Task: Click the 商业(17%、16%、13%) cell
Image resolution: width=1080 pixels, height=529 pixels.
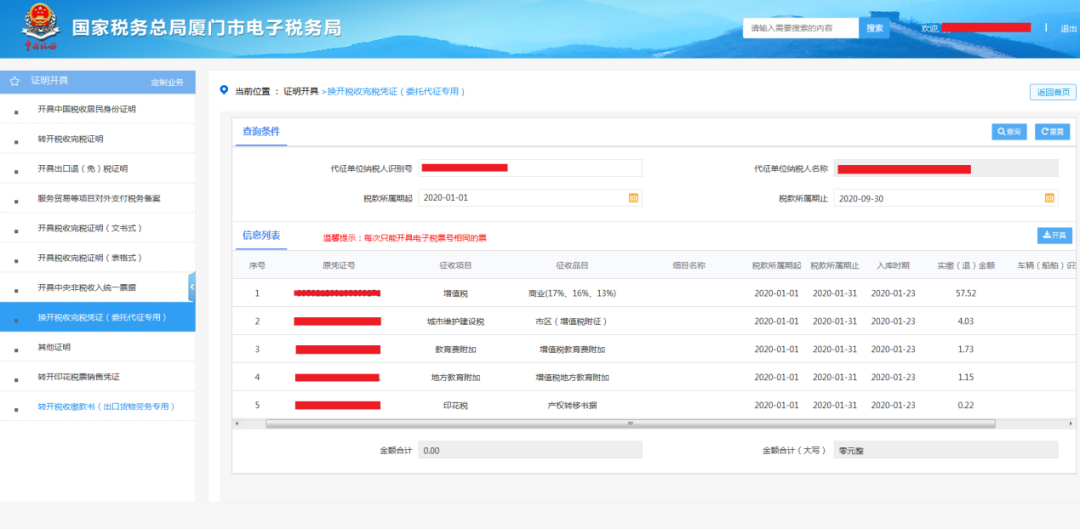Action: (572, 293)
